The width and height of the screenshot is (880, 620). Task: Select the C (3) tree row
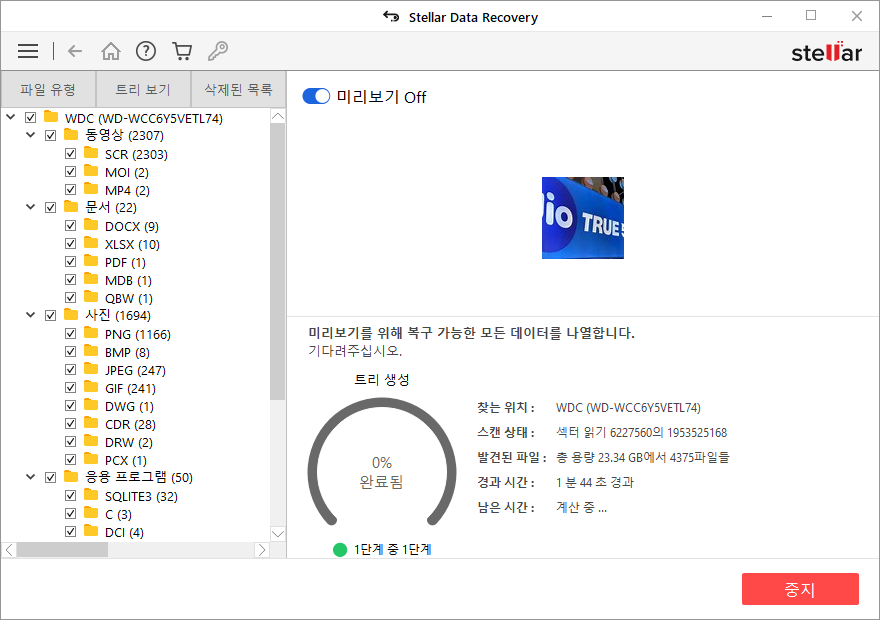[x=118, y=514]
